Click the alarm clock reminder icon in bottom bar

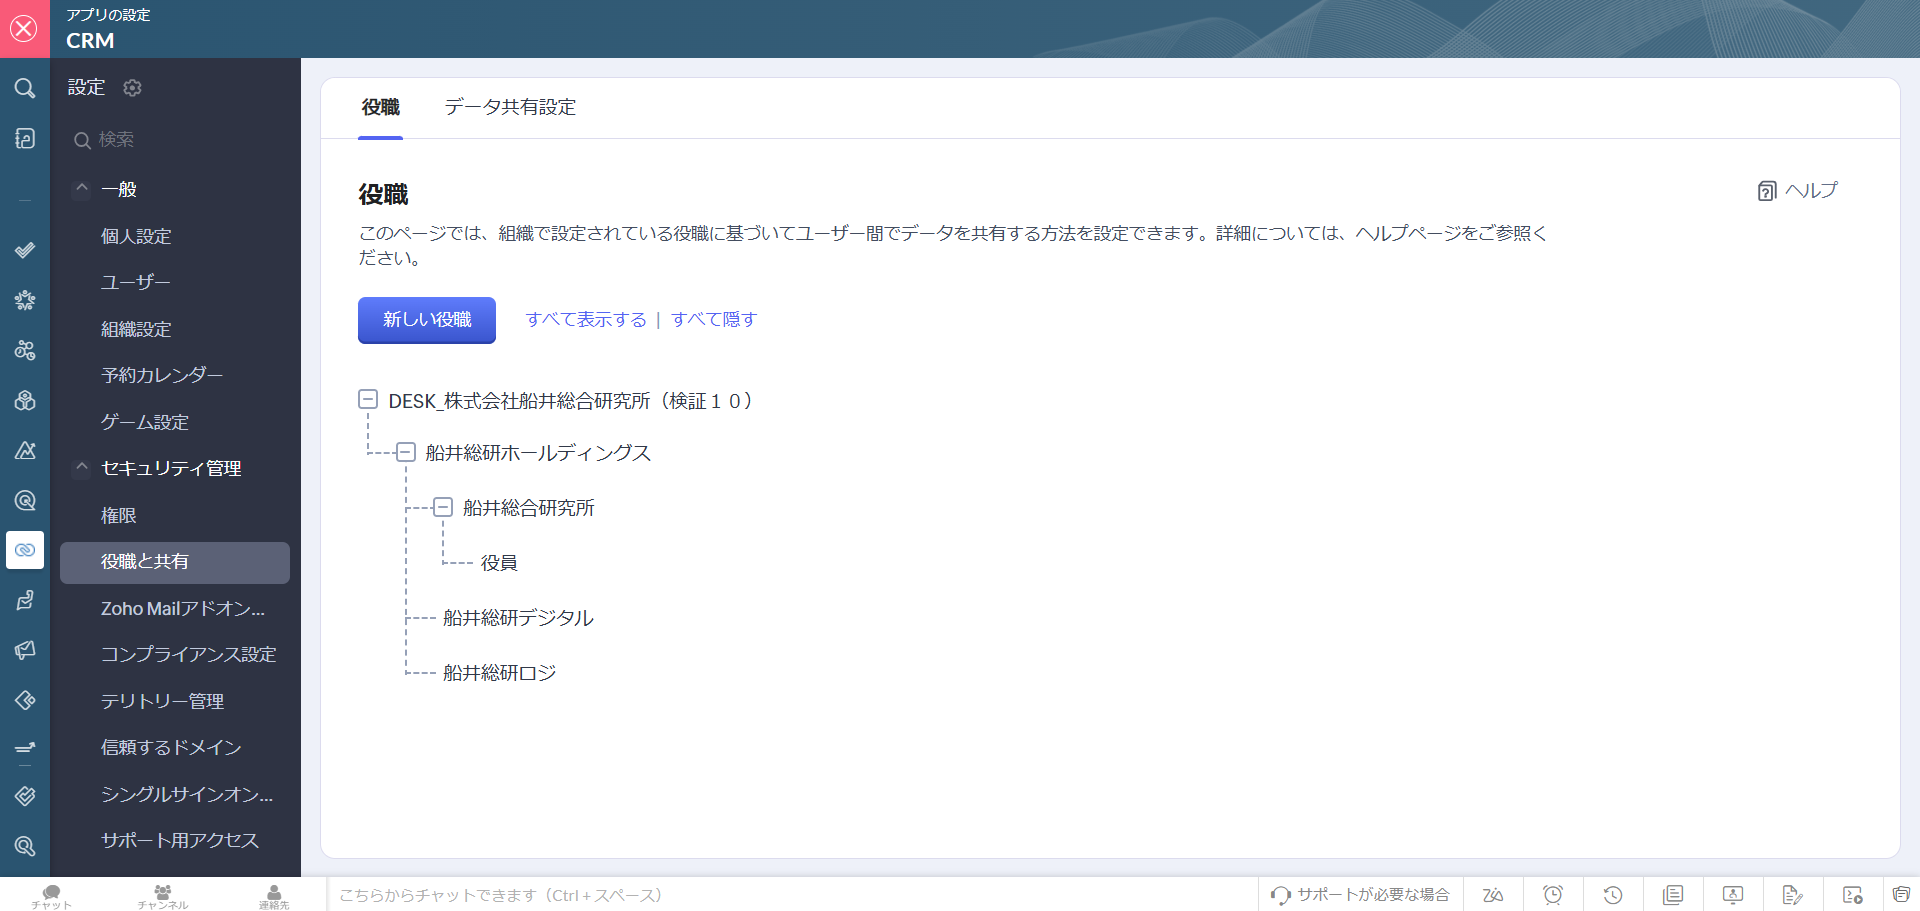(x=1552, y=895)
